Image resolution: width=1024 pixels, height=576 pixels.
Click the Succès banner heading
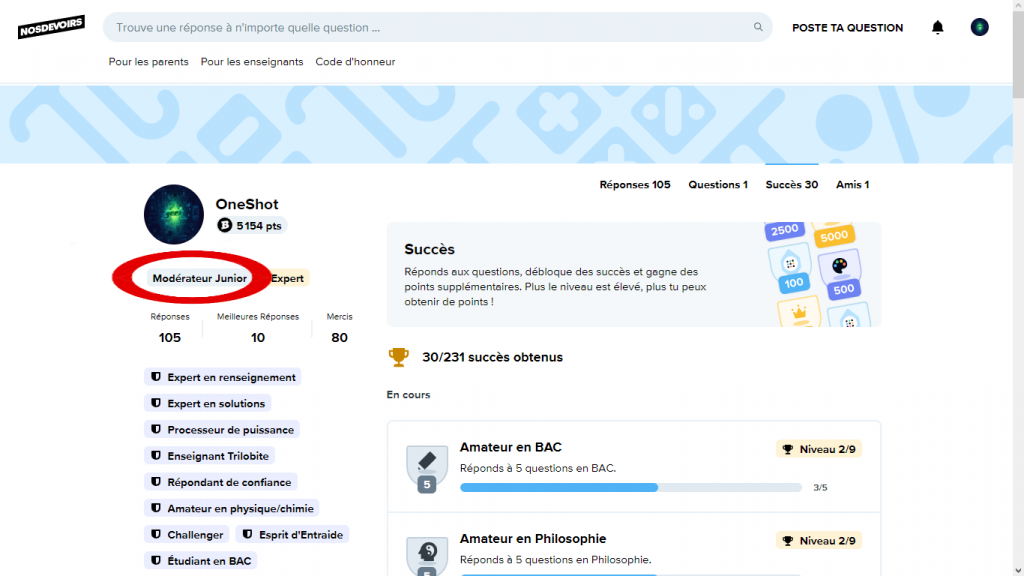429,249
